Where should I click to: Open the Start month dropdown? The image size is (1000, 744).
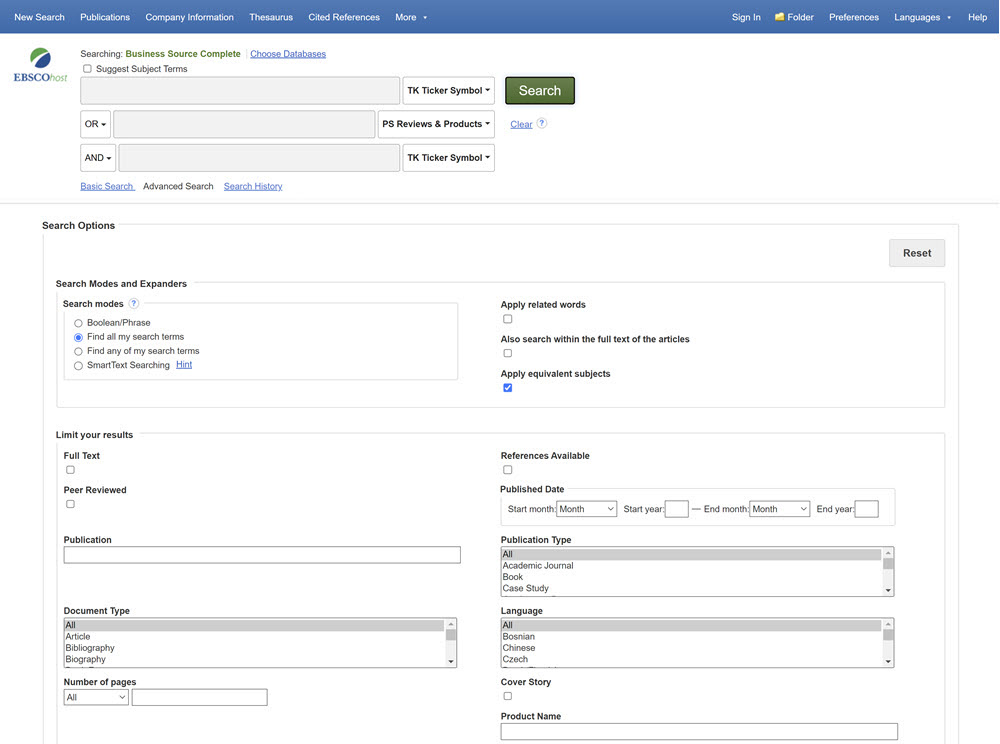coord(587,509)
